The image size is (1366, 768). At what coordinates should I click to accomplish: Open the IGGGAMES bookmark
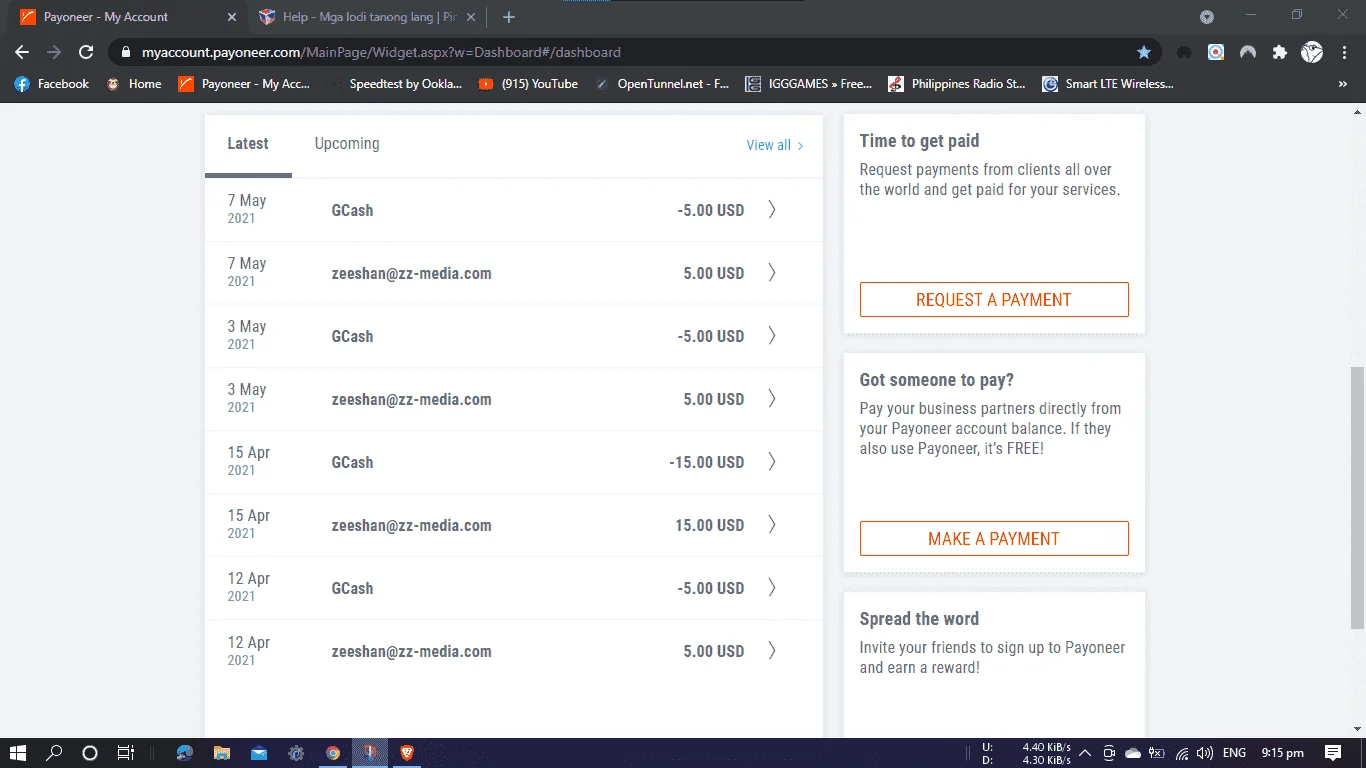click(x=809, y=84)
